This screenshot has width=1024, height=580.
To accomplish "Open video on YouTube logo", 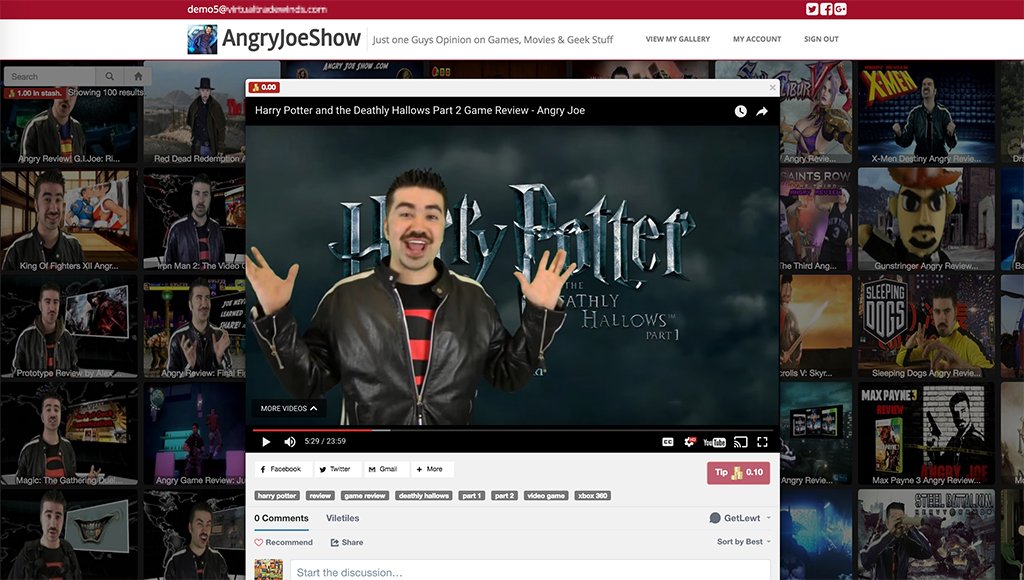I will (714, 442).
